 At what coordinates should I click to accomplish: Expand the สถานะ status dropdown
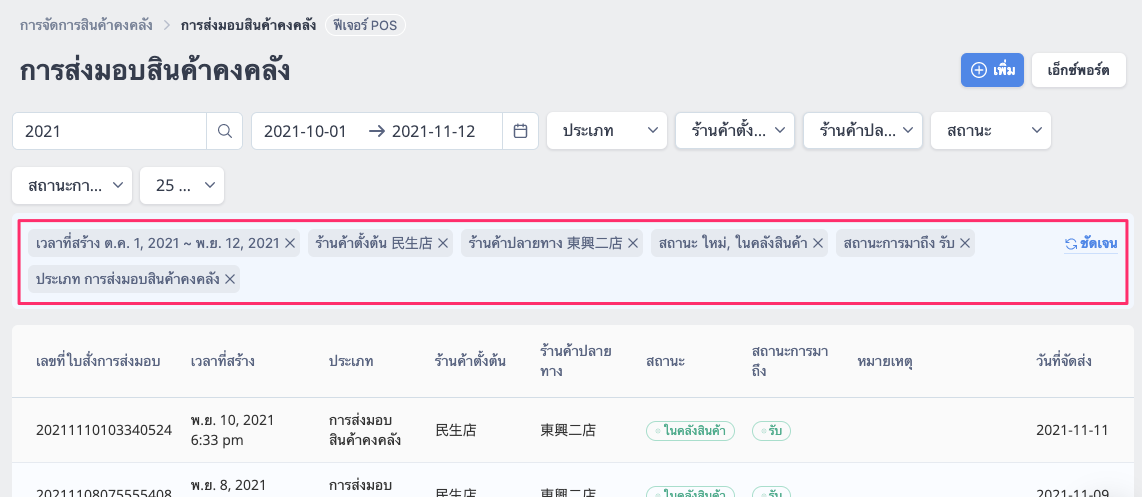991,131
